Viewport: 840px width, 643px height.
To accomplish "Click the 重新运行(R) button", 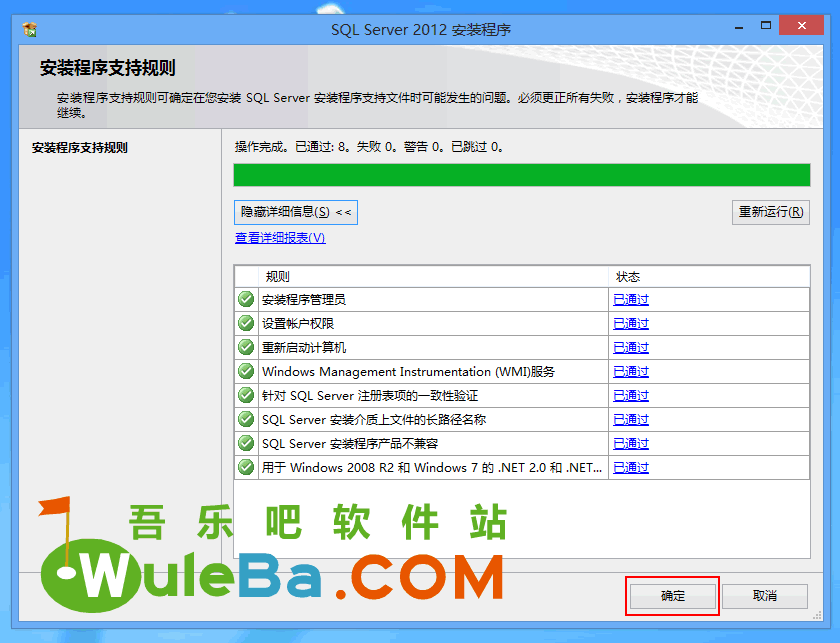I will pyautogui.click(x=770, y=212).
